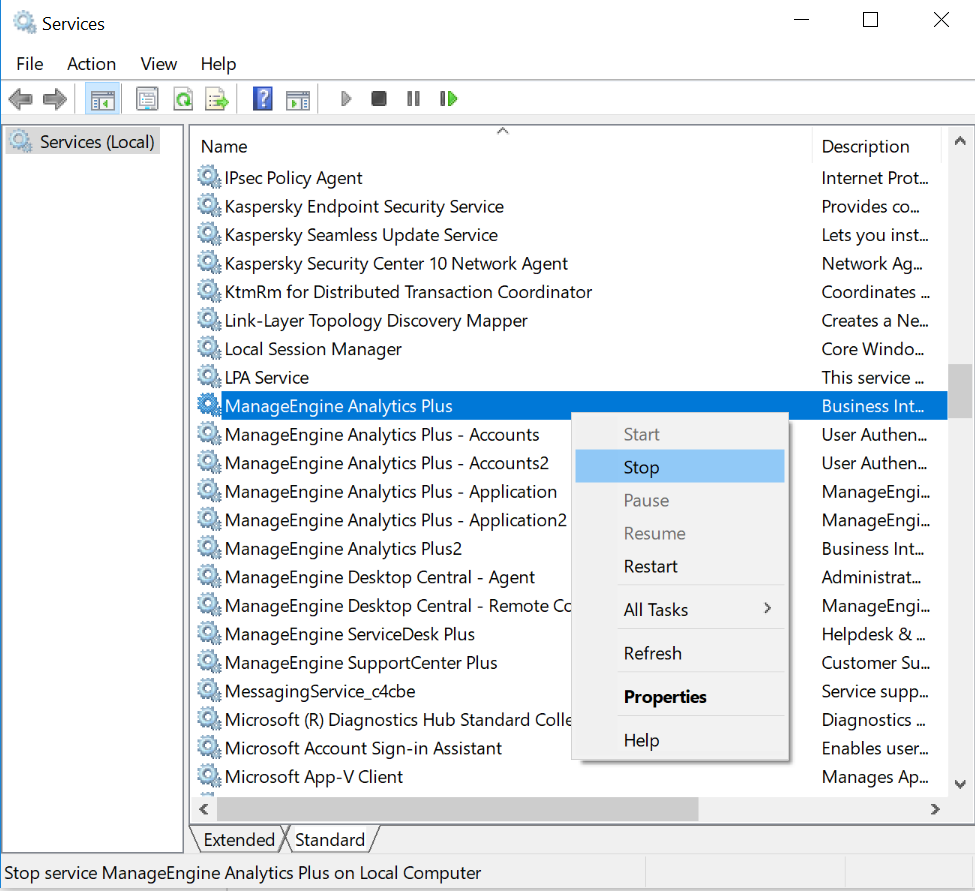
Task: Click the Back arrow in toolbar
Action: [20, 99]
